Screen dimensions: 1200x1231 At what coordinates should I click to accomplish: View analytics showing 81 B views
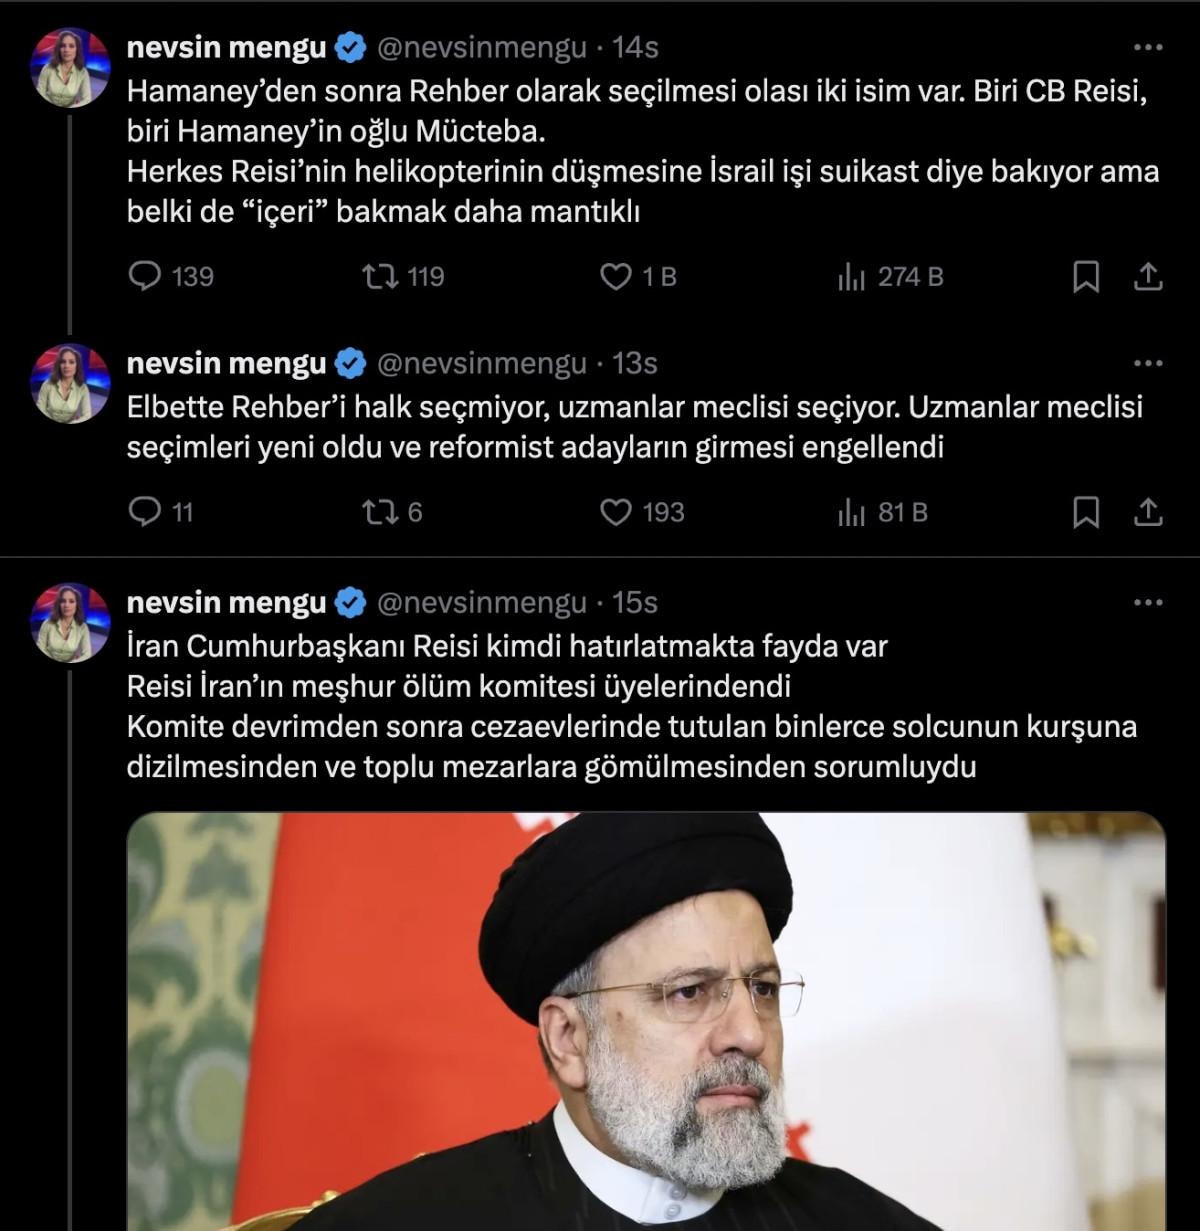(851, 513)
